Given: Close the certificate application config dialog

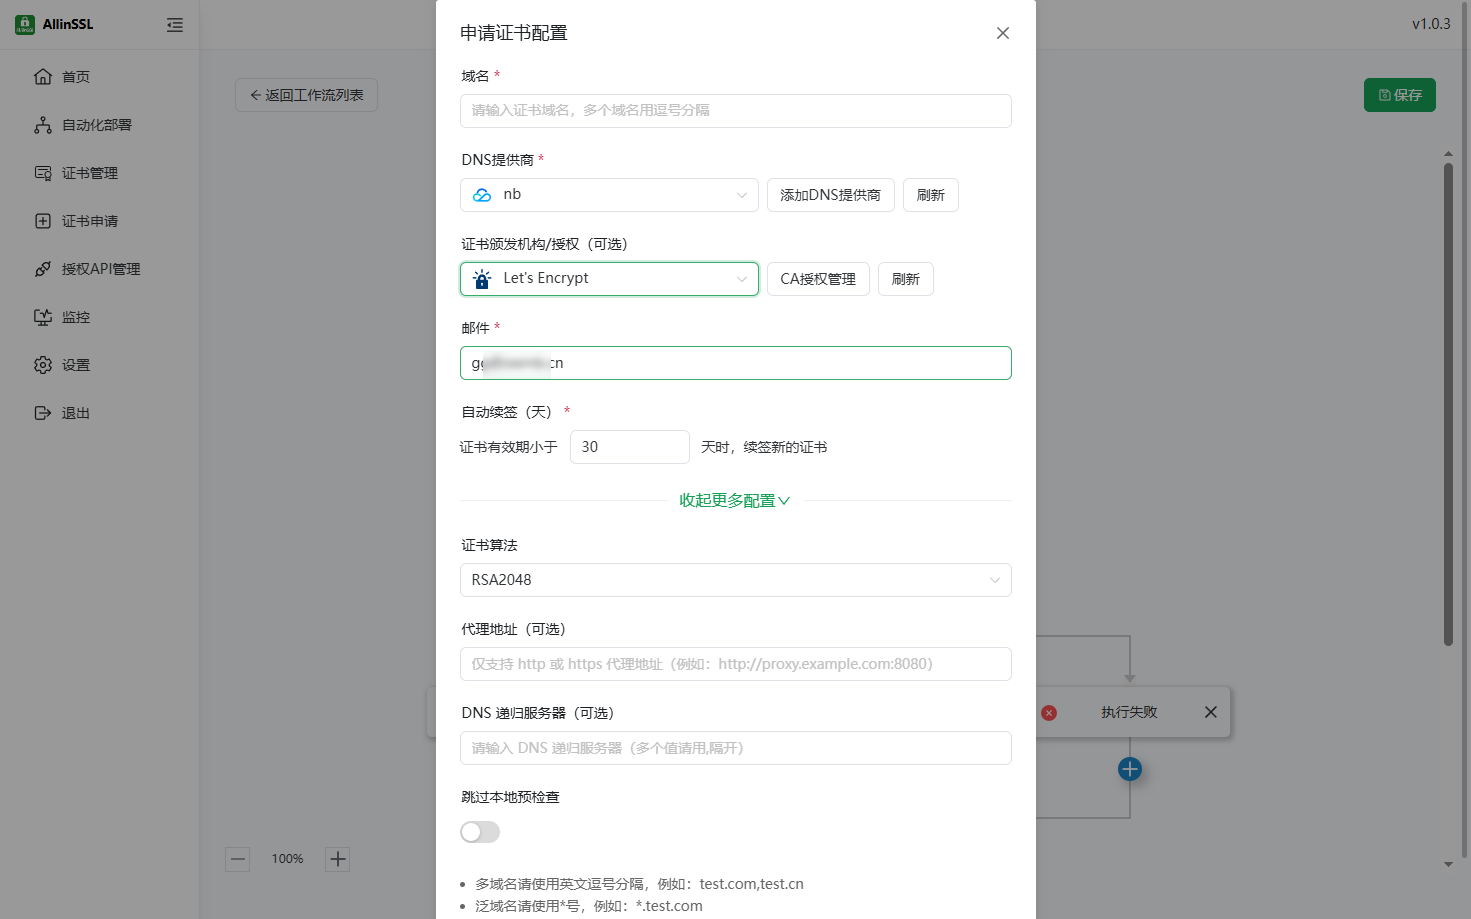Looking at the screenshot, I should [1002, 33].
